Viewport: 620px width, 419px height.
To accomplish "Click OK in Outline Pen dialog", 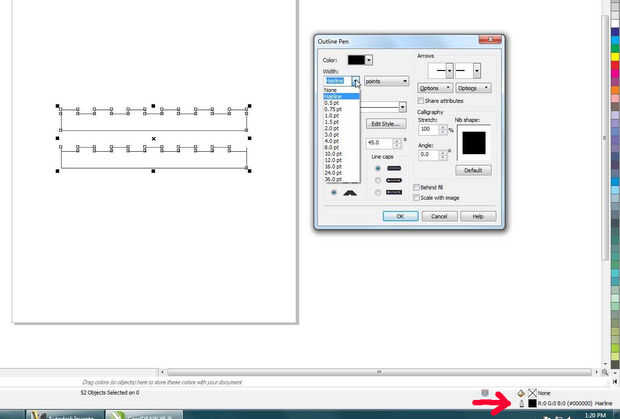I will tap(400, 216).
